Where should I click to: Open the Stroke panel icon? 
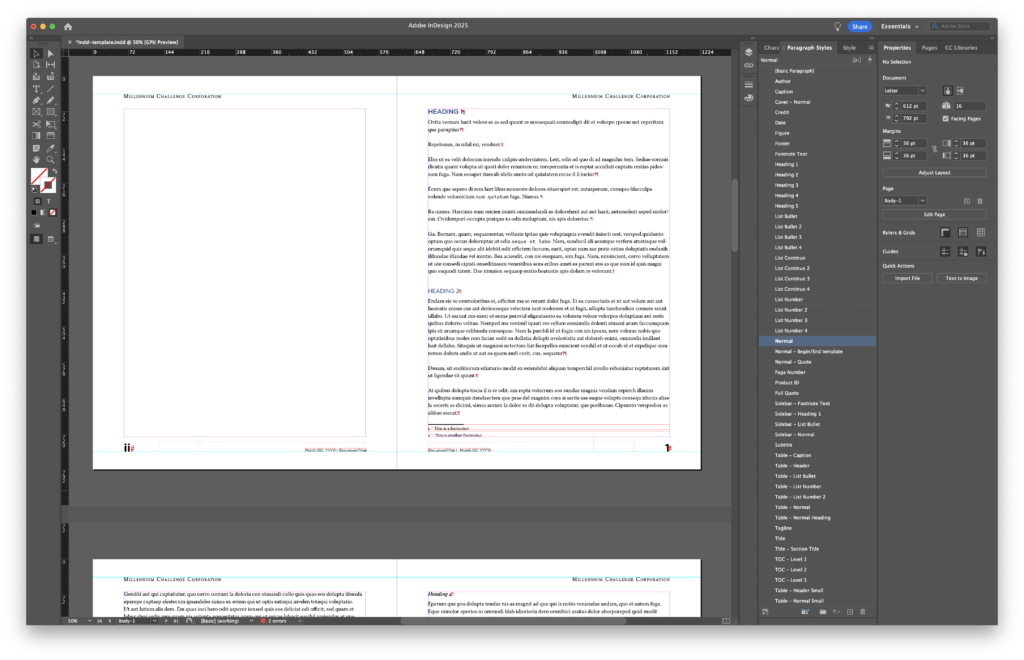[748, 85]
